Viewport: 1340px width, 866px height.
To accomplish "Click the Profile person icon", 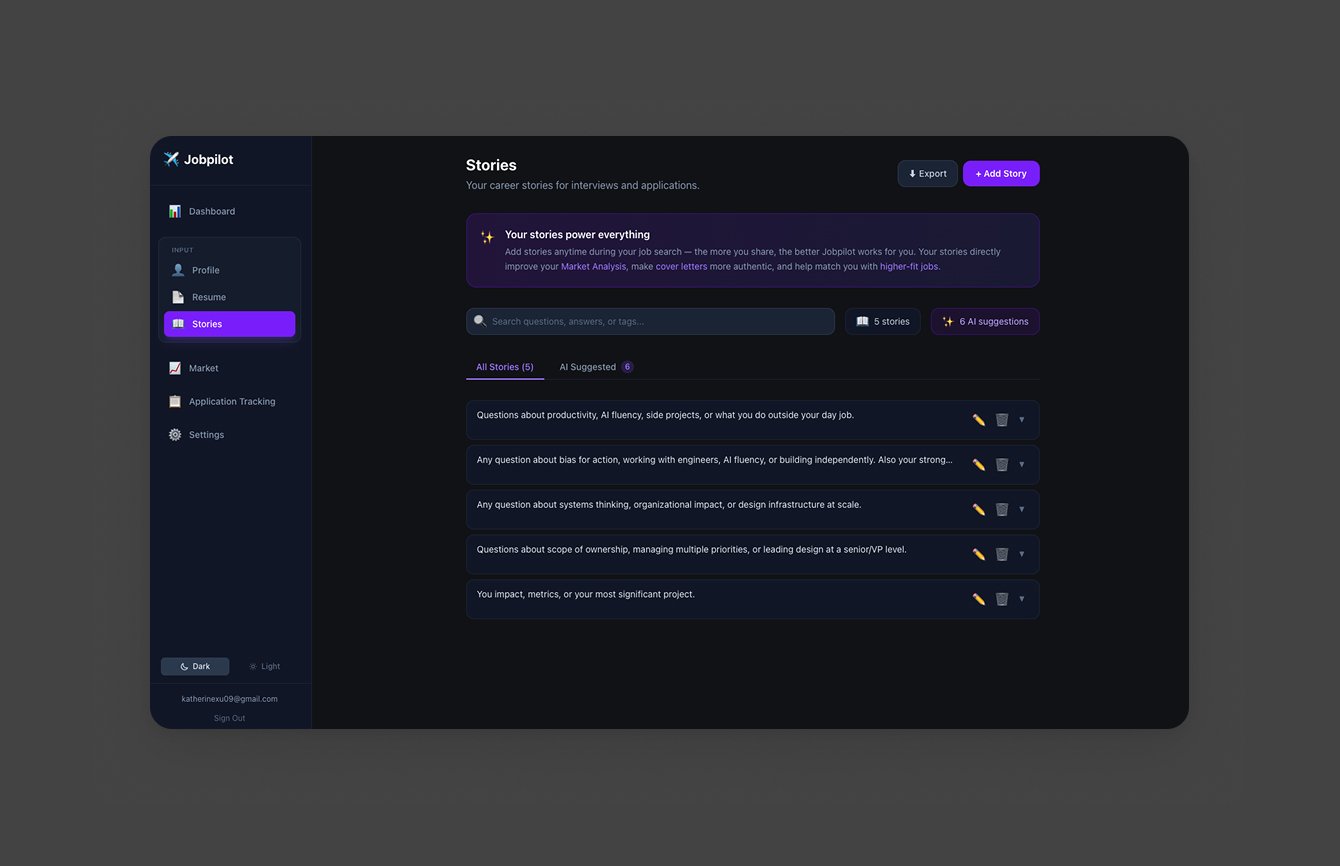I will click(178, 270).
